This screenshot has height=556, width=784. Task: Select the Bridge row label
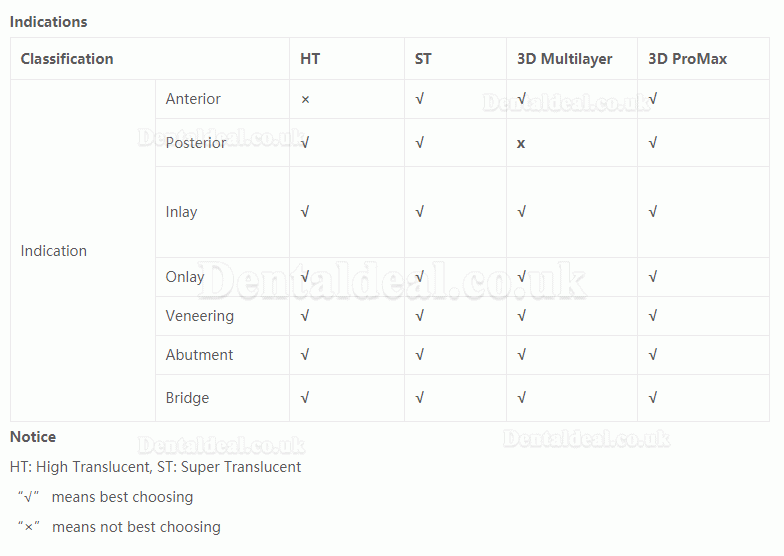pyautogui.click(x=187, y=398)
